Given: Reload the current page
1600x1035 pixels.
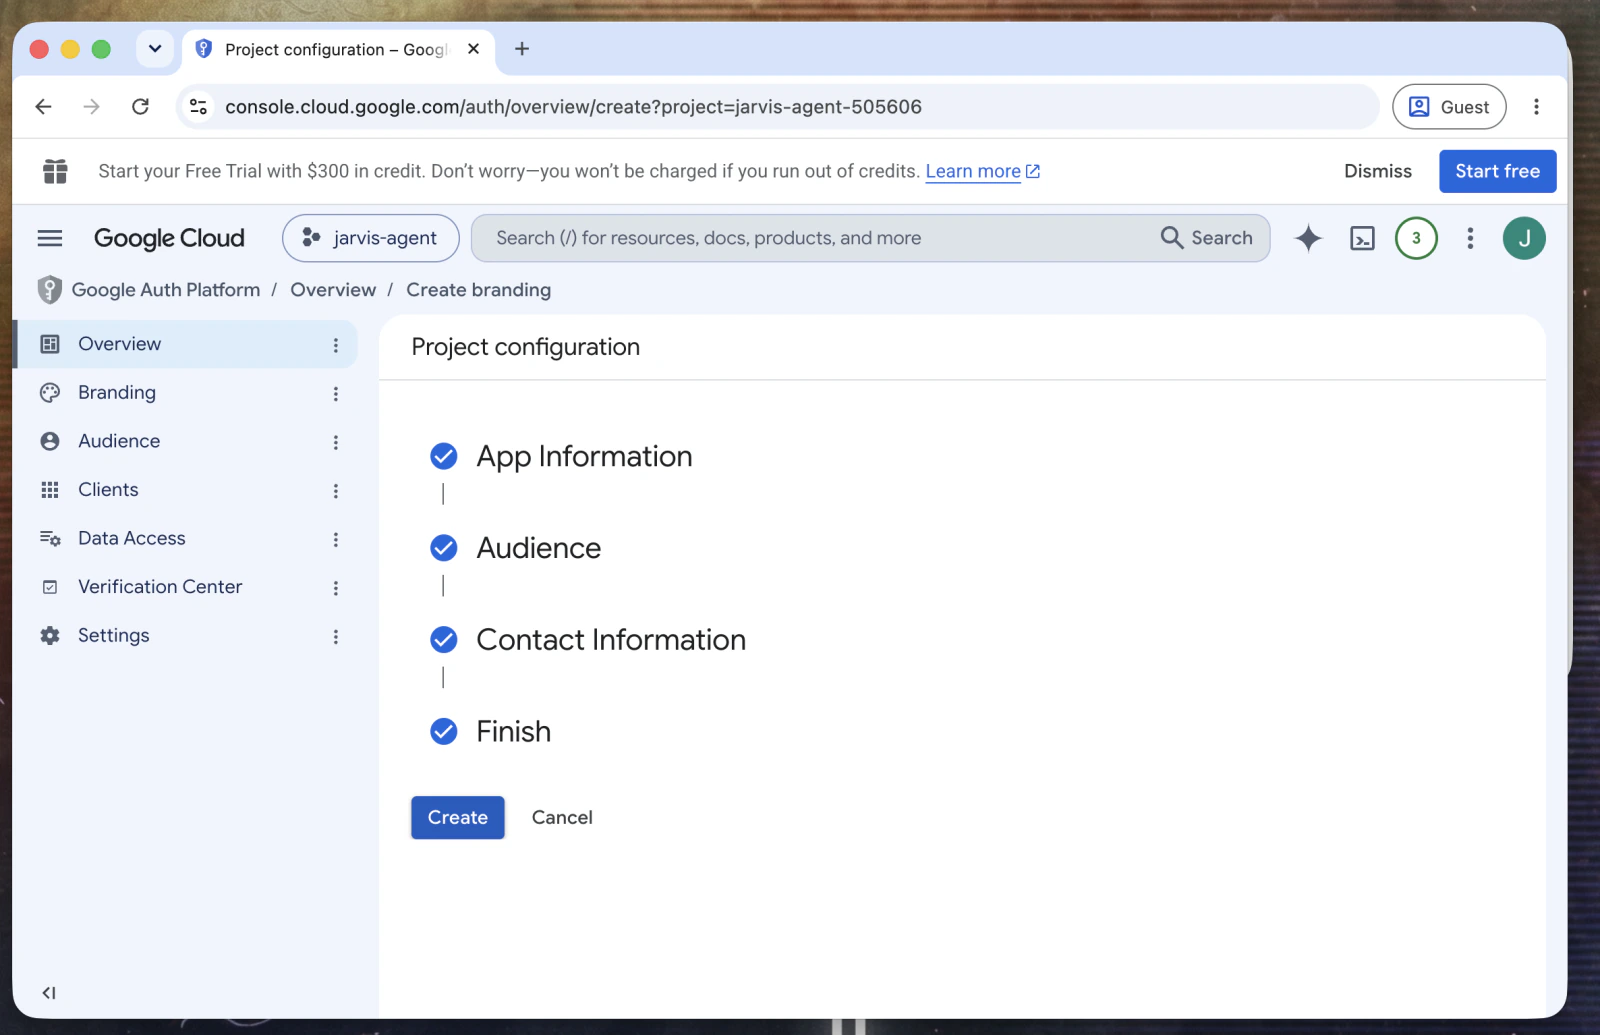Looking at the screenshot, I should click(x=140, y=107).
